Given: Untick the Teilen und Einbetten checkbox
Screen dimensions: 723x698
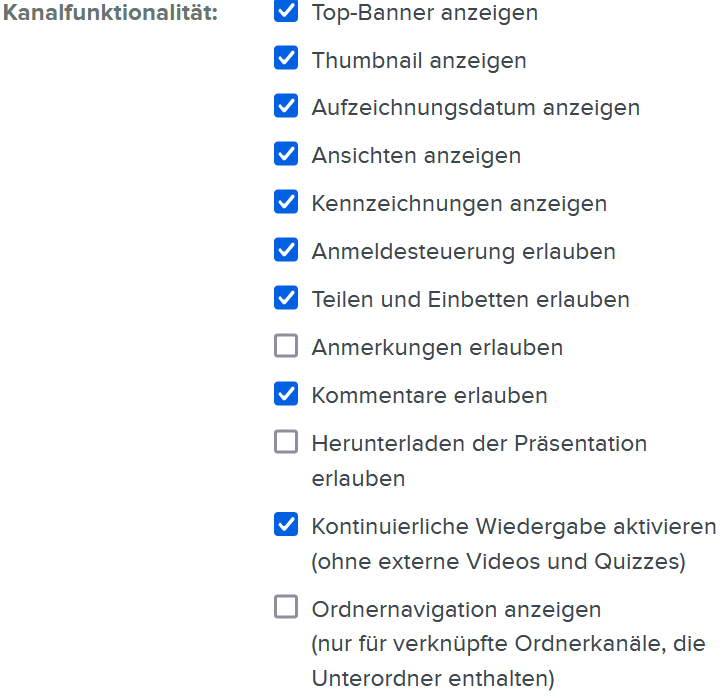Looking at the screenshot, I should pos(286,298).
